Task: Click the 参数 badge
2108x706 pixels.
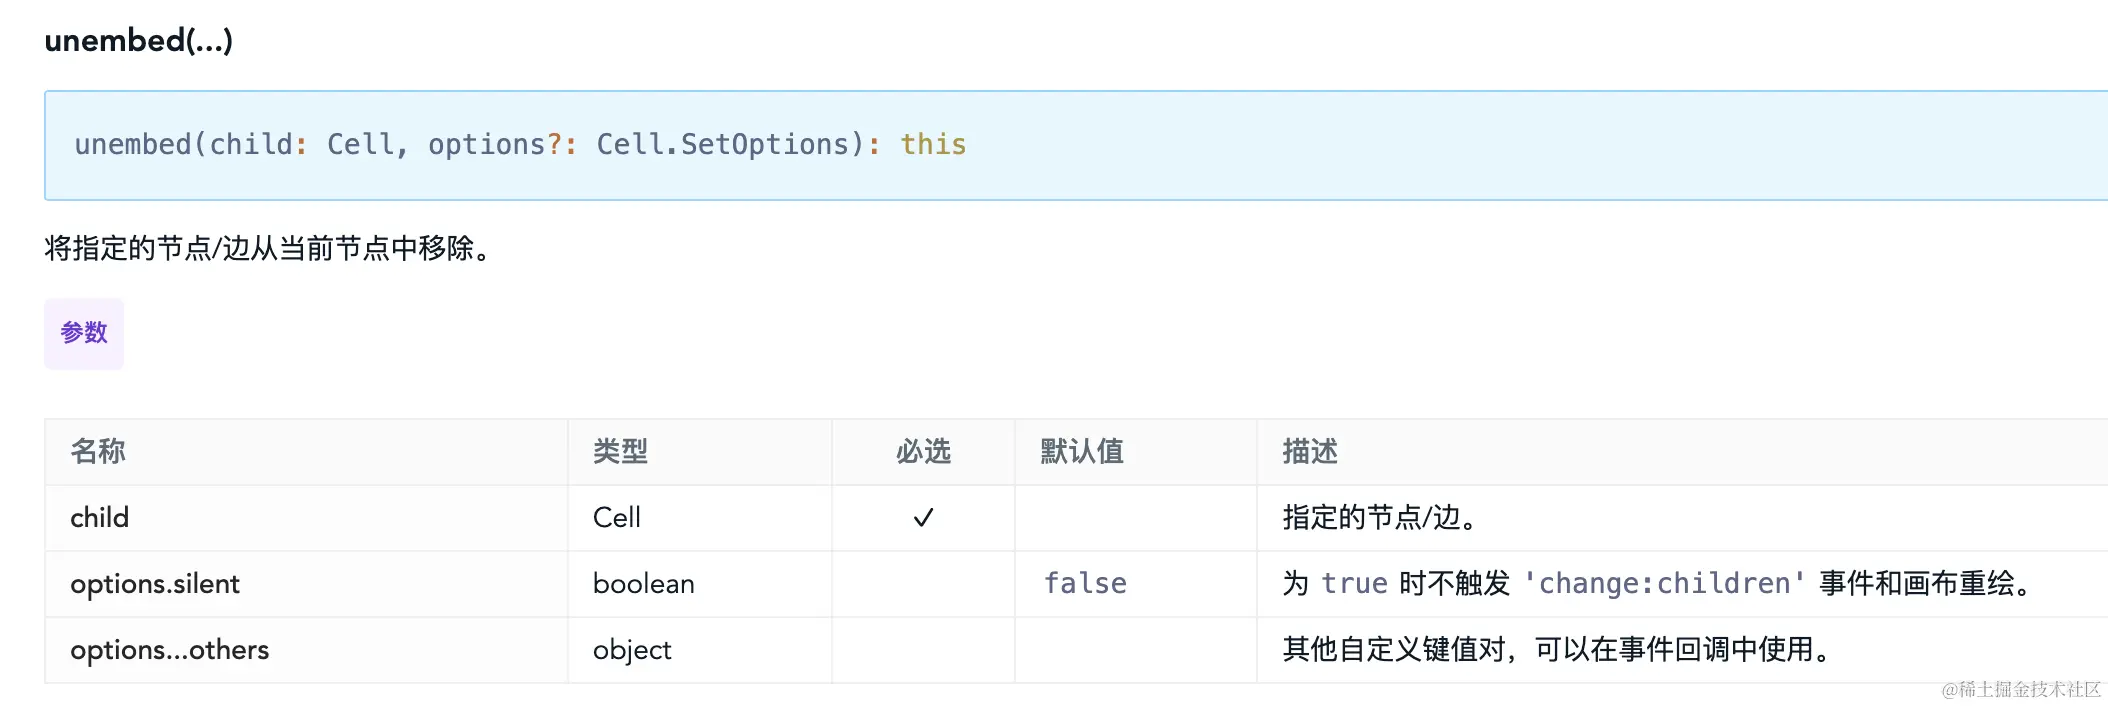Action: point(84,333)
